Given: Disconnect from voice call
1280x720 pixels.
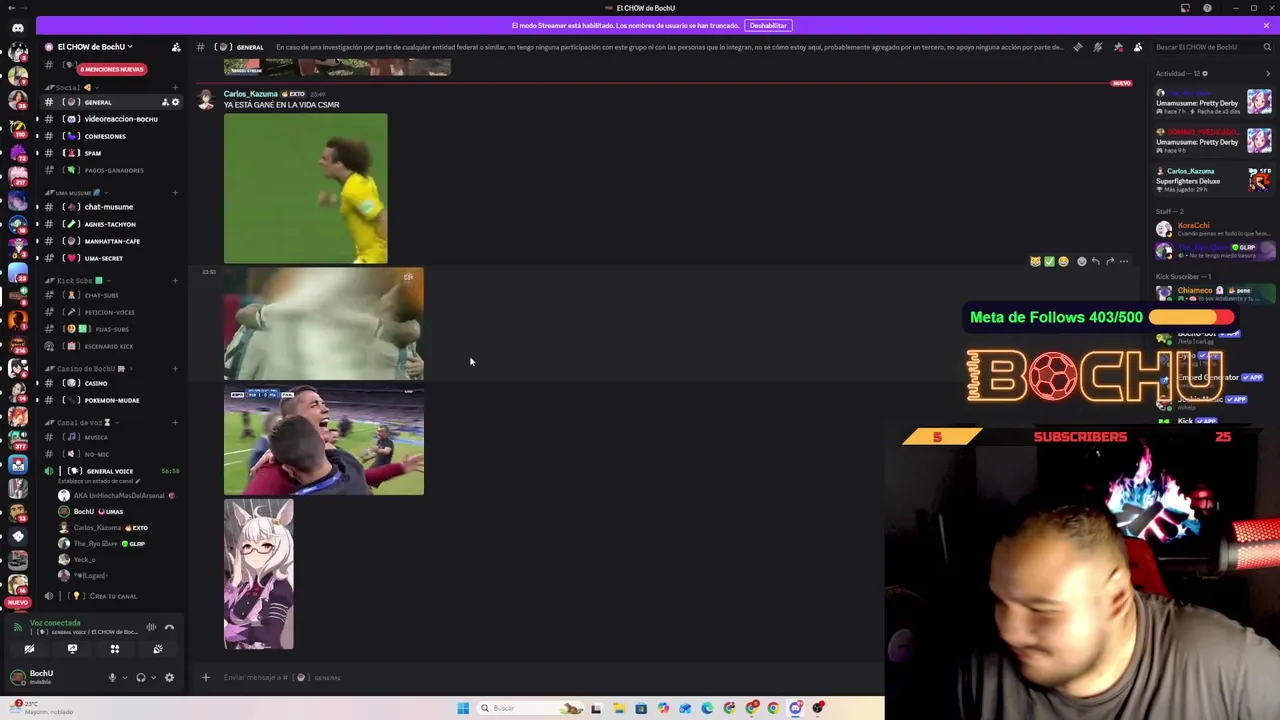Looking at the screenshot, I should (169, 628).
